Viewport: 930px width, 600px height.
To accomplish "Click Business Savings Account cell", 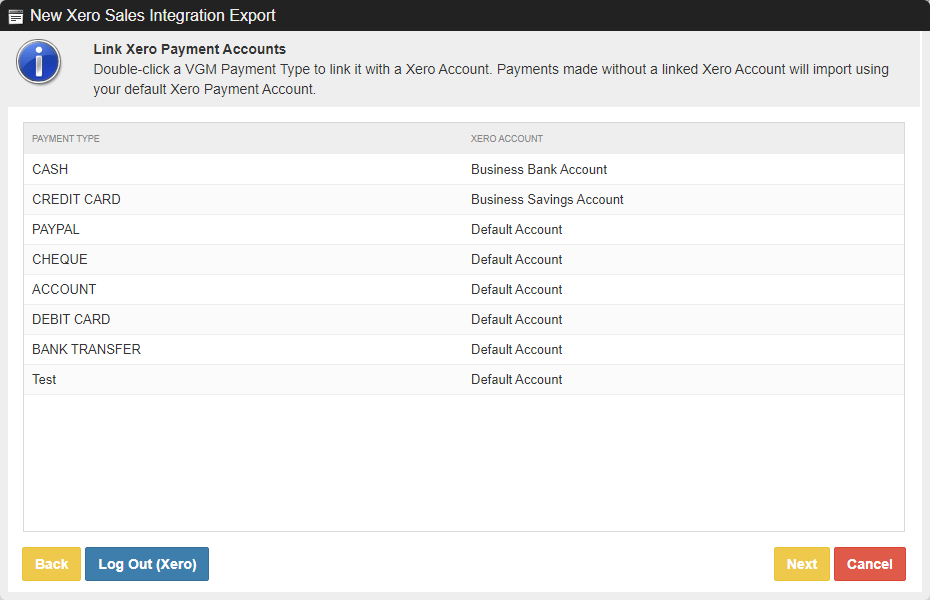I will point(547,199).
